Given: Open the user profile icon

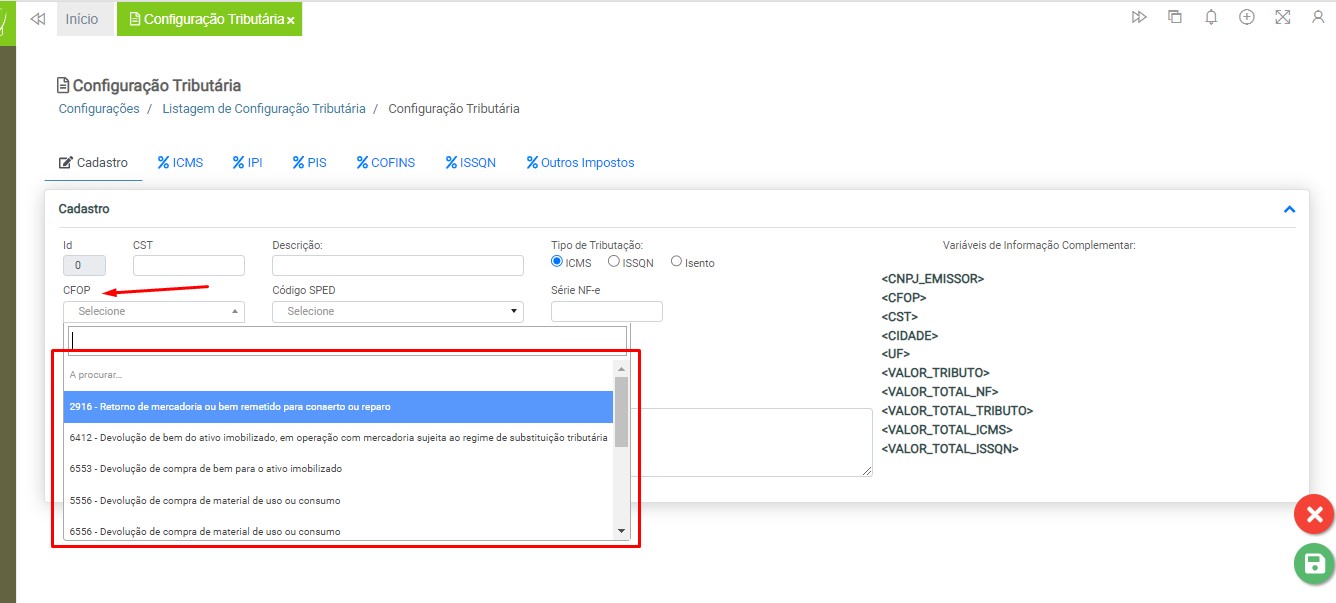Looking at the screenshot, I should tap(1318, 18).
